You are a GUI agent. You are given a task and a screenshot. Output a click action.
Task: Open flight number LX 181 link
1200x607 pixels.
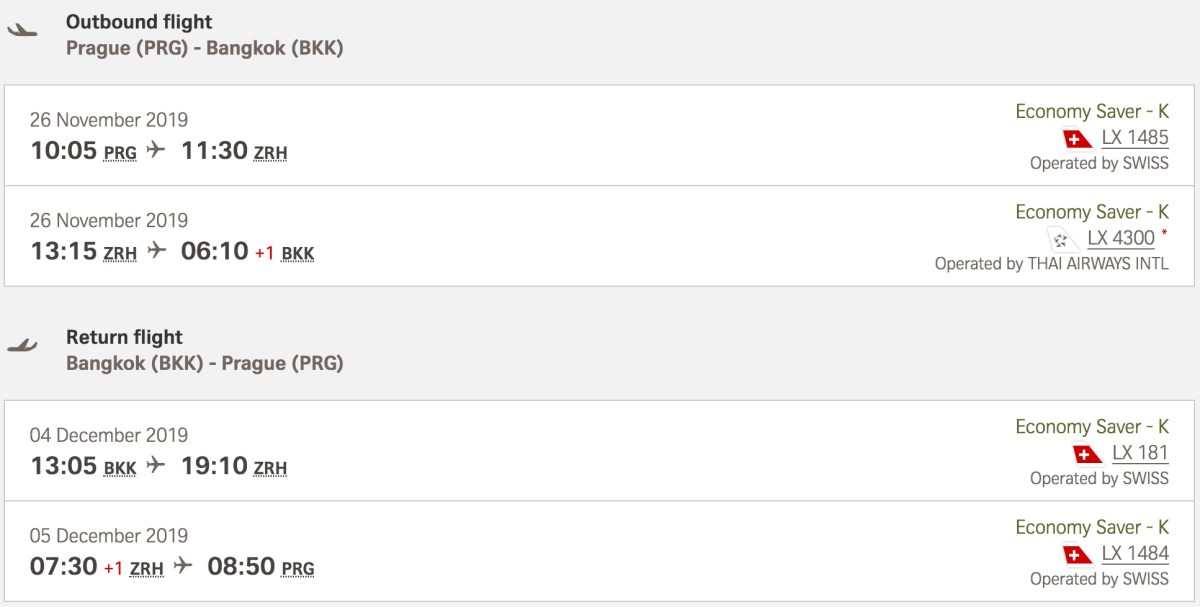coord(1140,453)
